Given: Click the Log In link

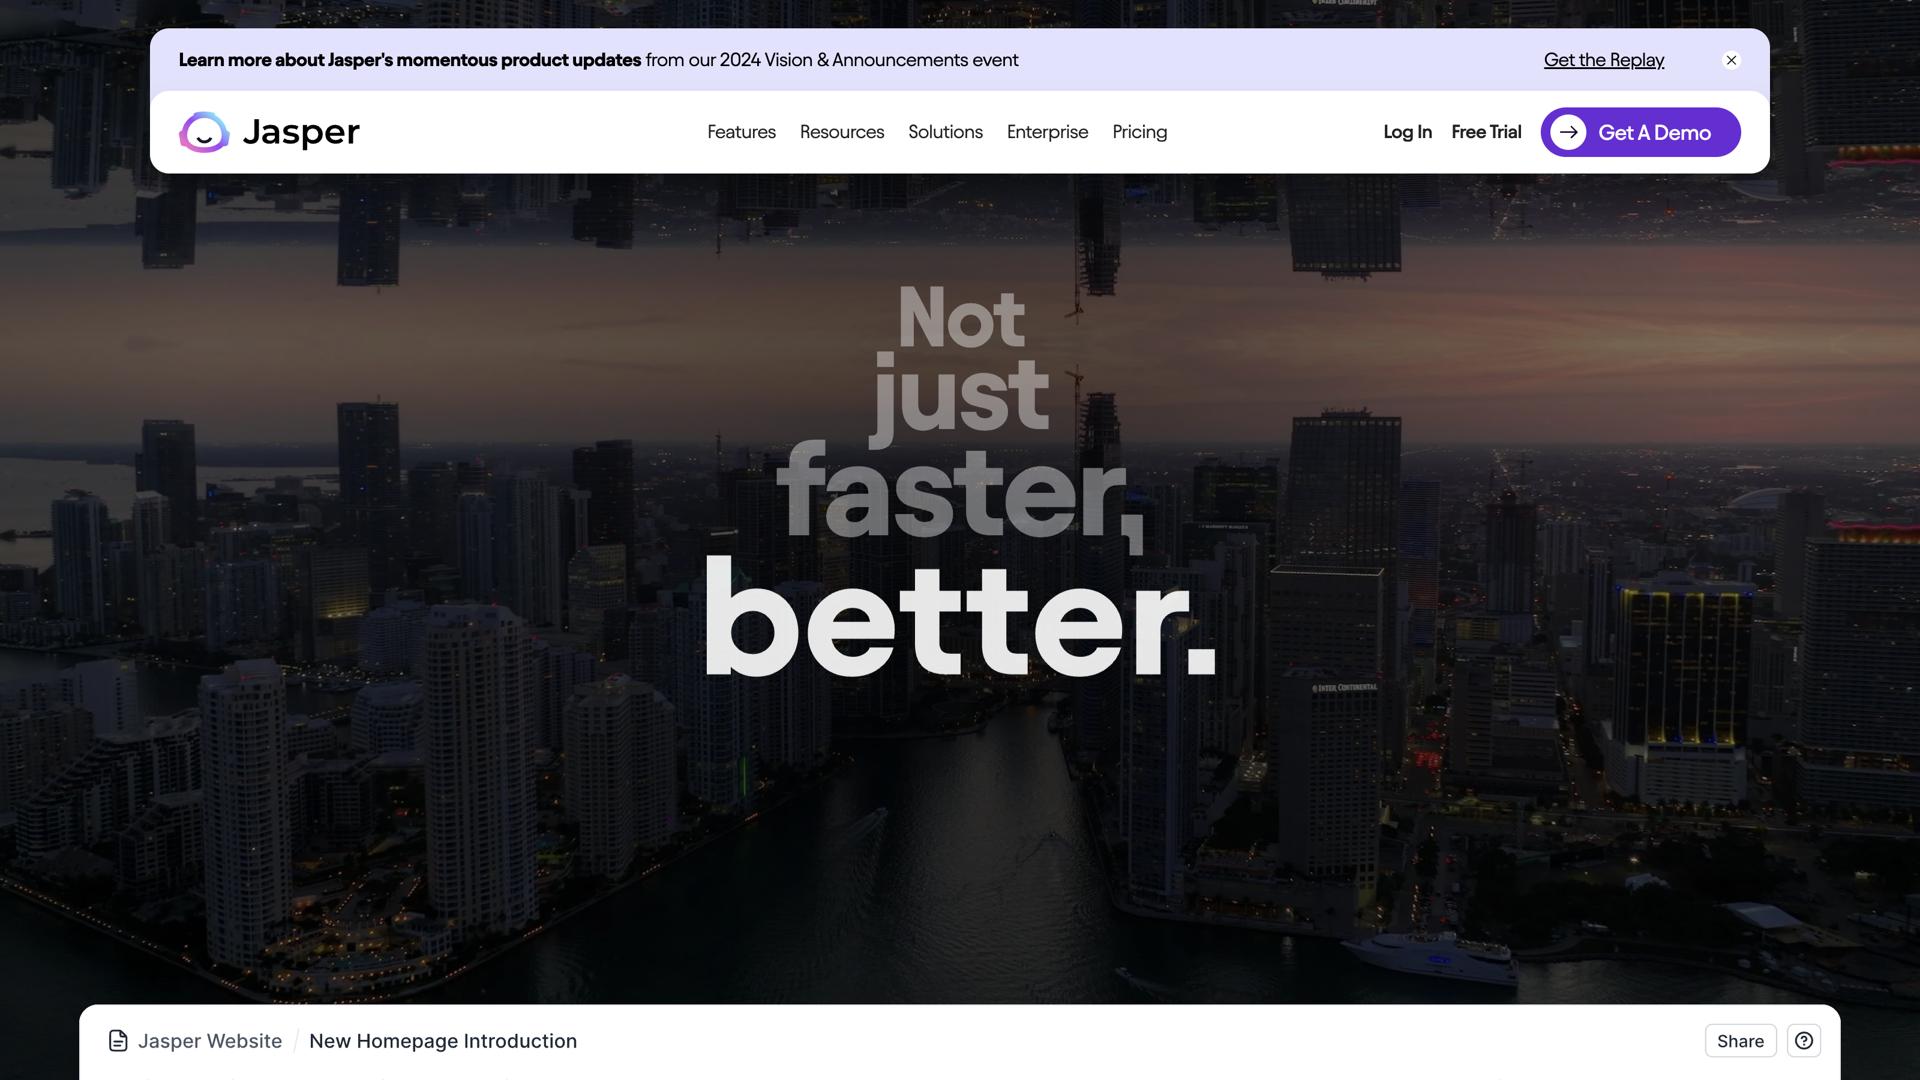Looking at the screenshot, I should [1407, 132].
